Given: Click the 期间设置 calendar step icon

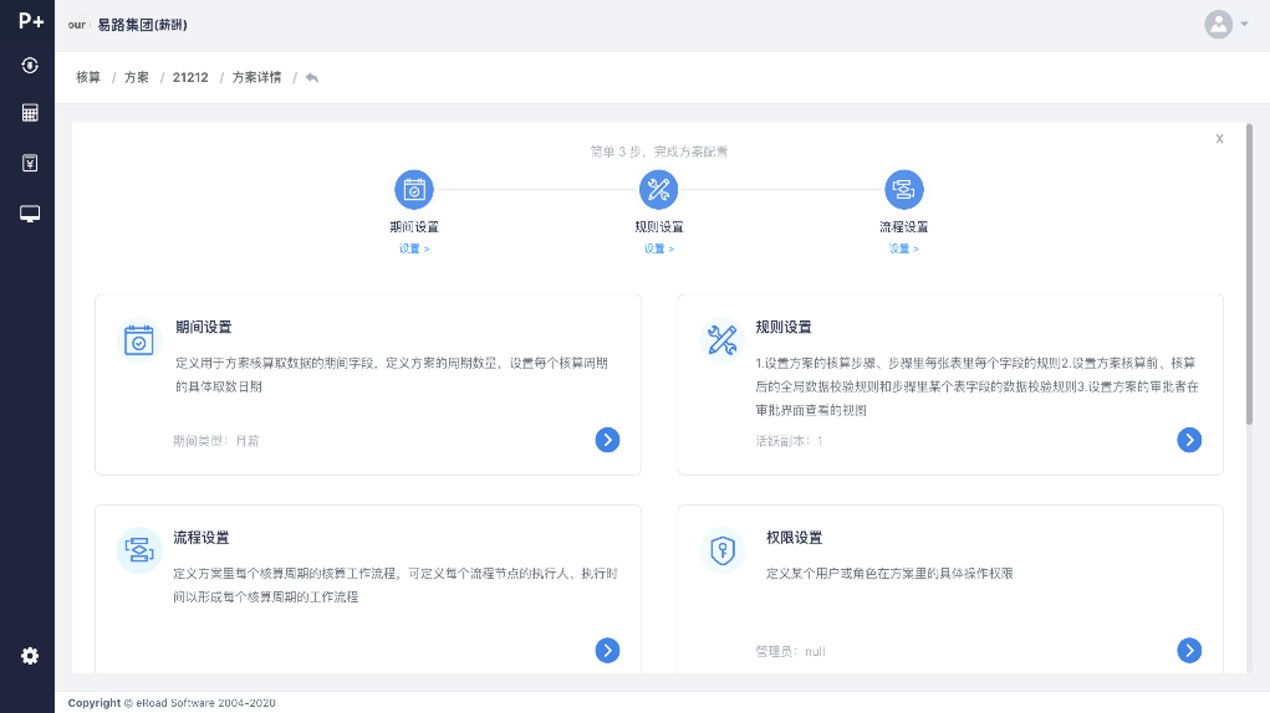Looking at the screenshot, I should (x=414, y=189).
